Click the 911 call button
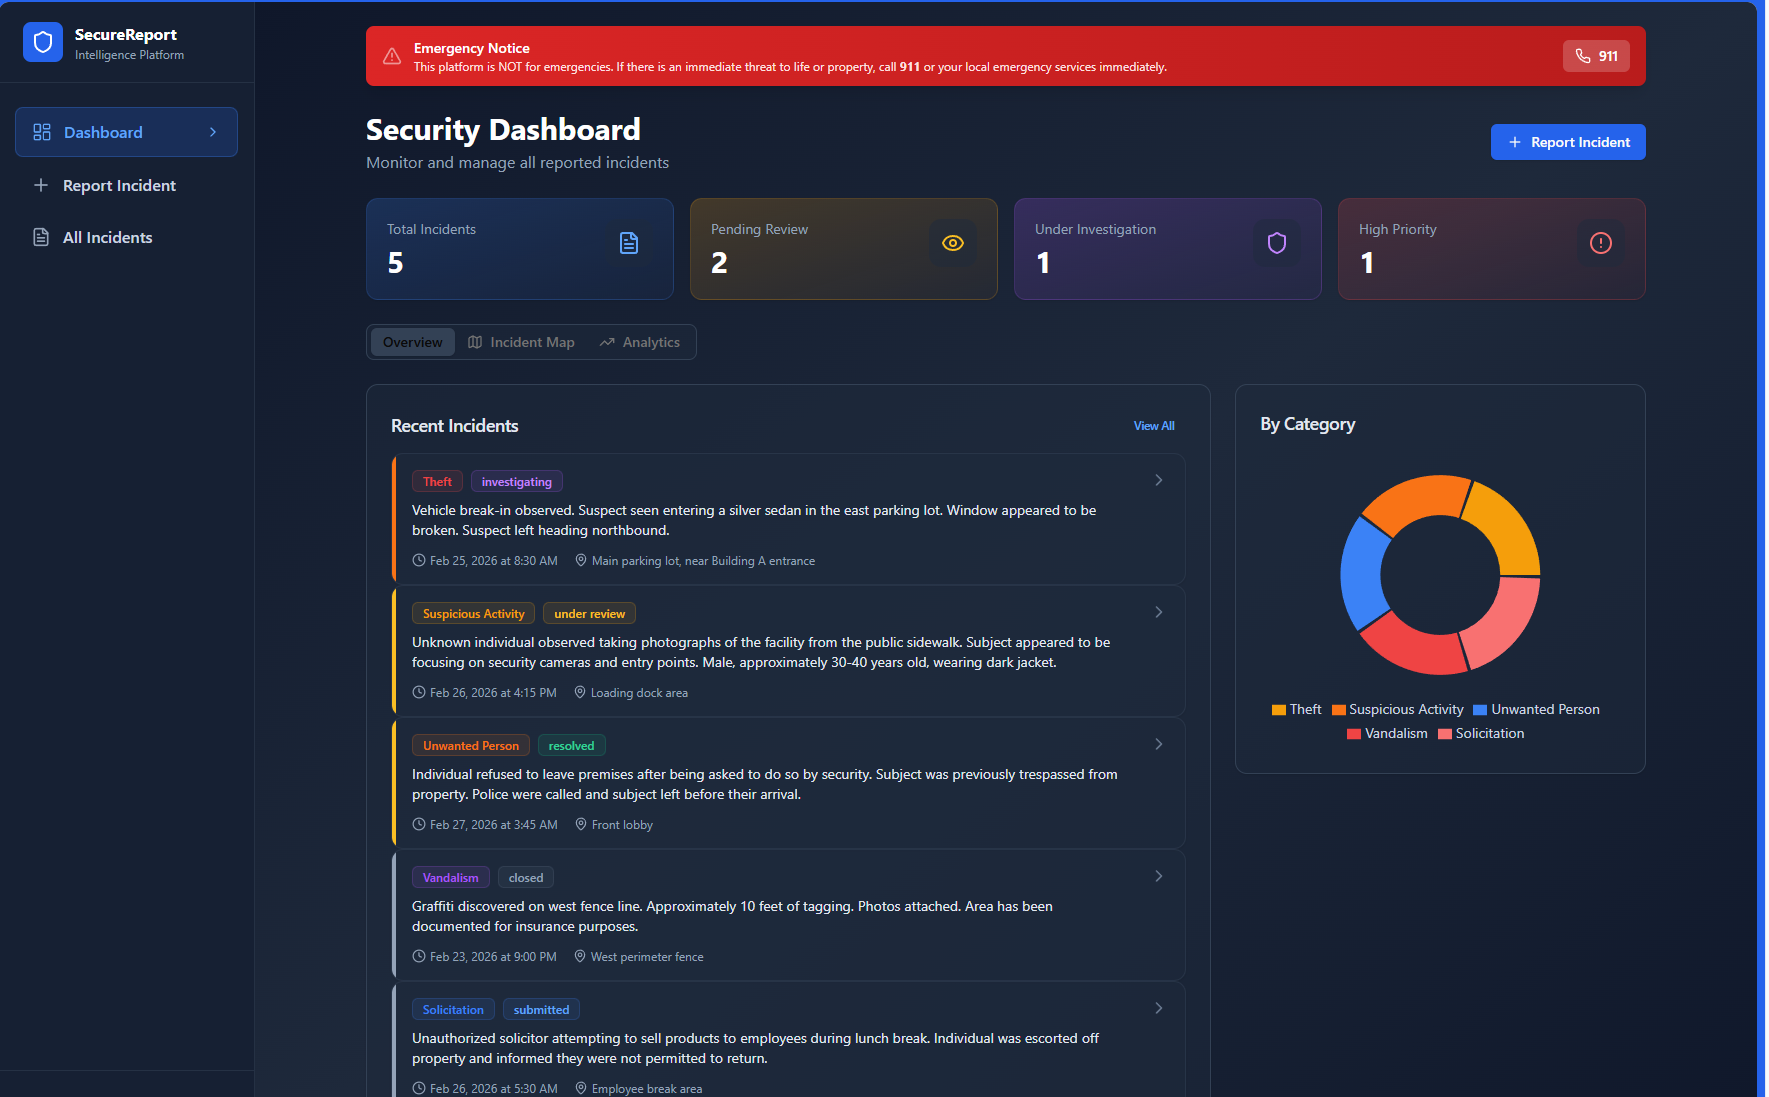1769x1097 pixels. tap(1596, 56)
